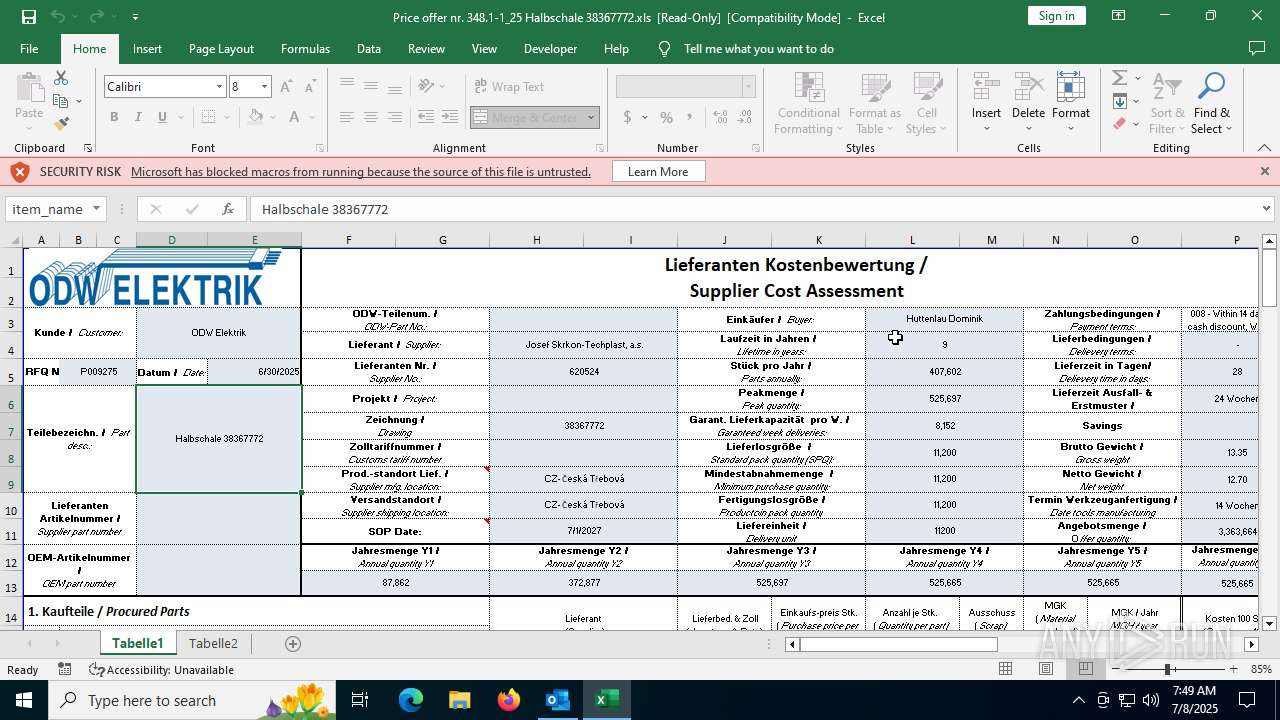Decrease indent in the Alignment group
The image size is (1280, 720).
426,117
